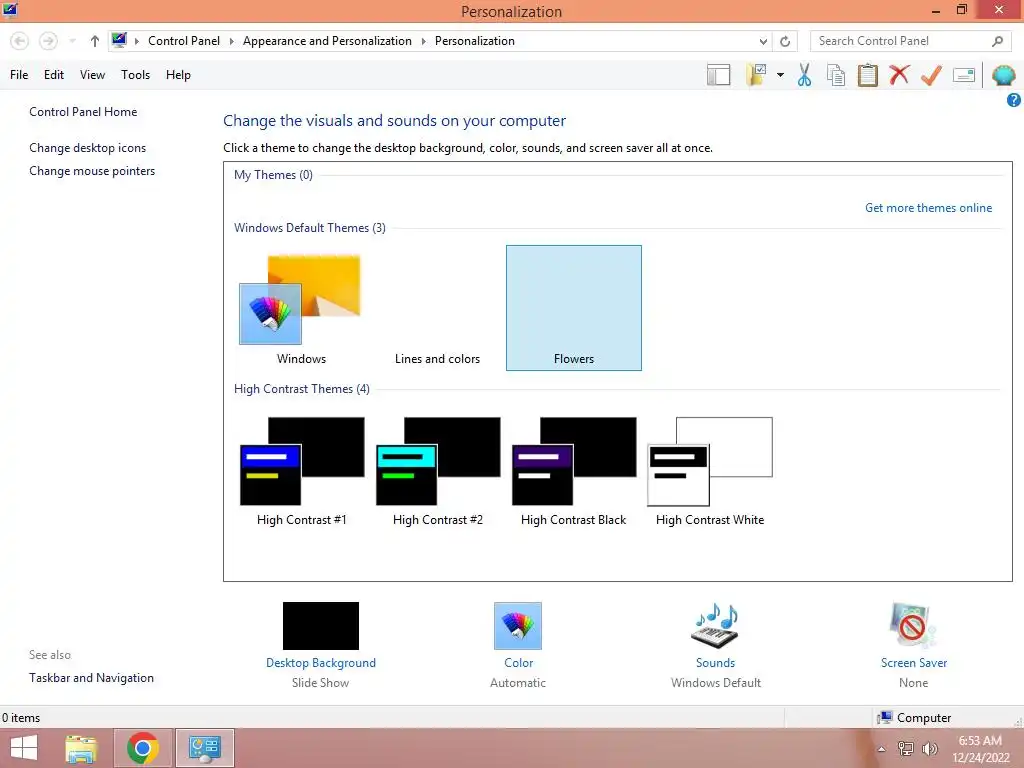1024x768 pixels.
Task: Expand chevron after Appearance and Personalization
Action: click(423, 41)
